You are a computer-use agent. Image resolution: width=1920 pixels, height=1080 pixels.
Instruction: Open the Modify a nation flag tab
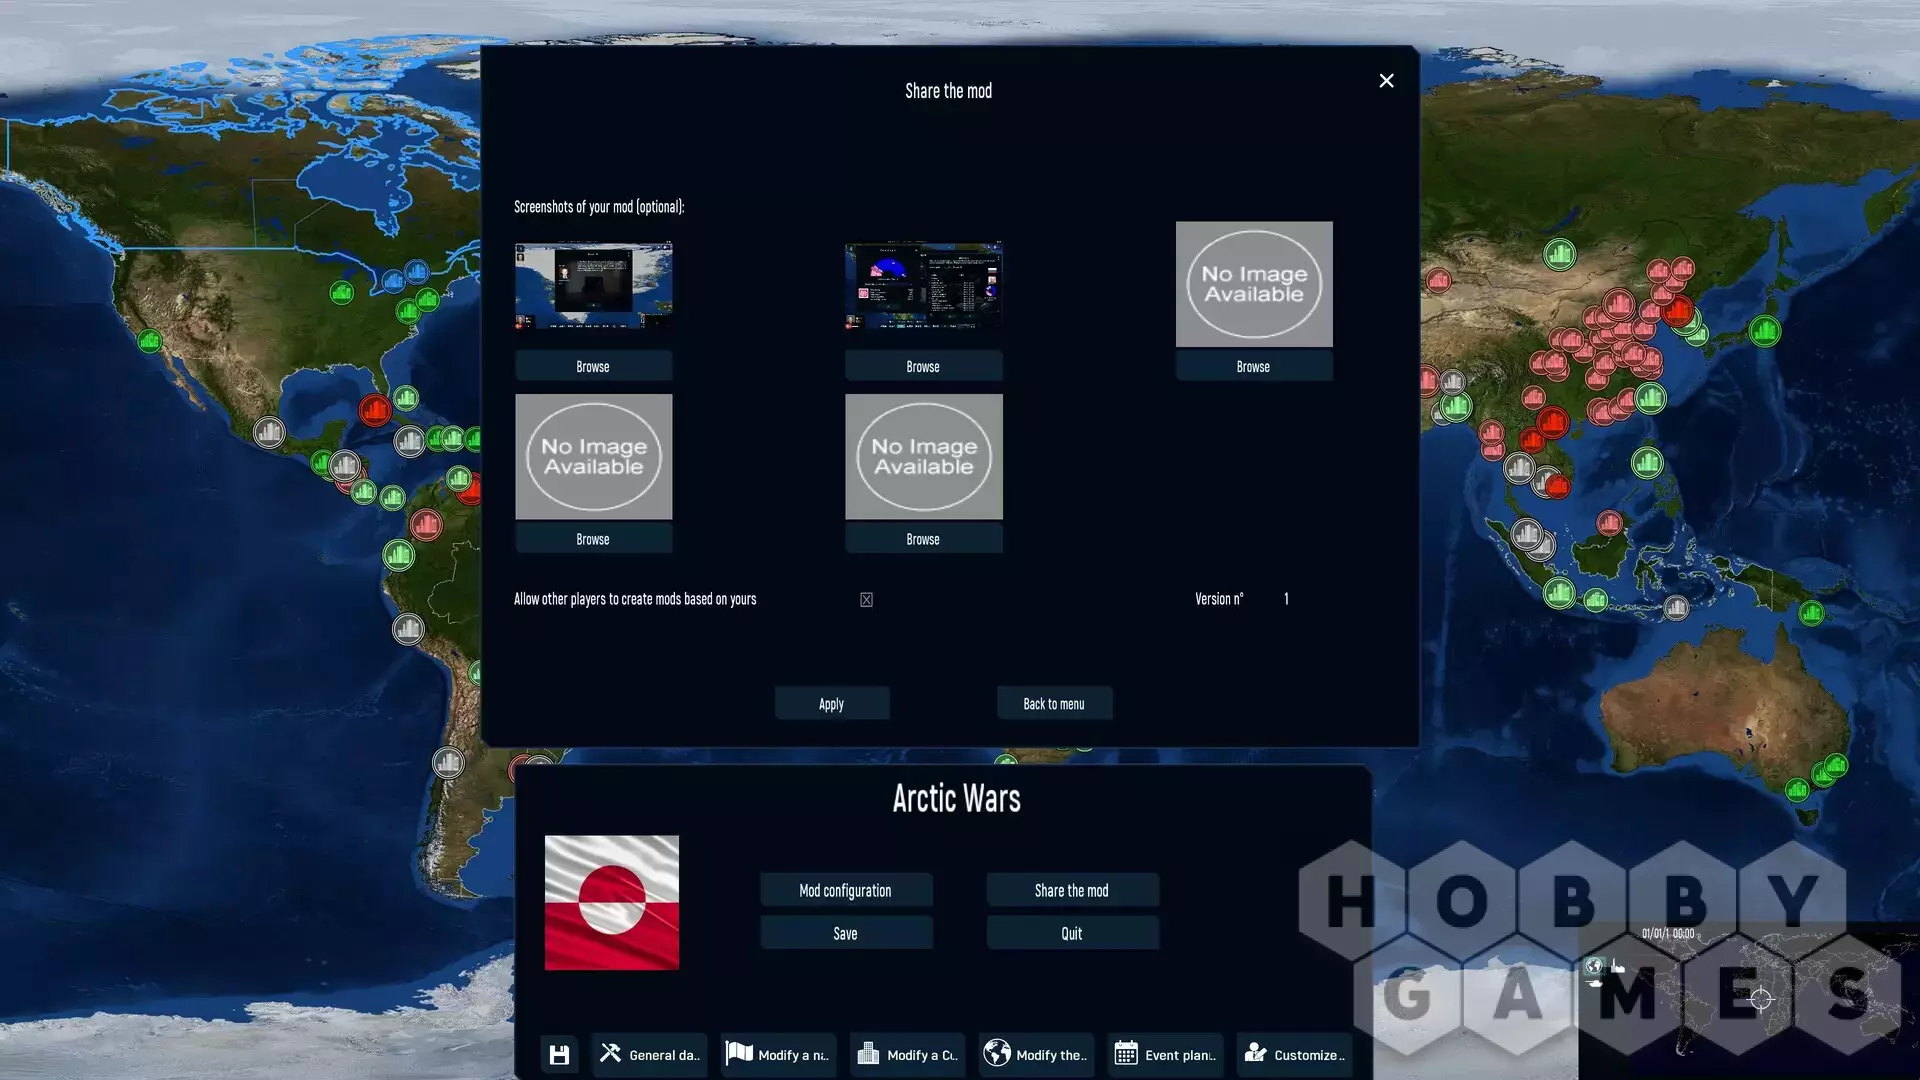778,1055
